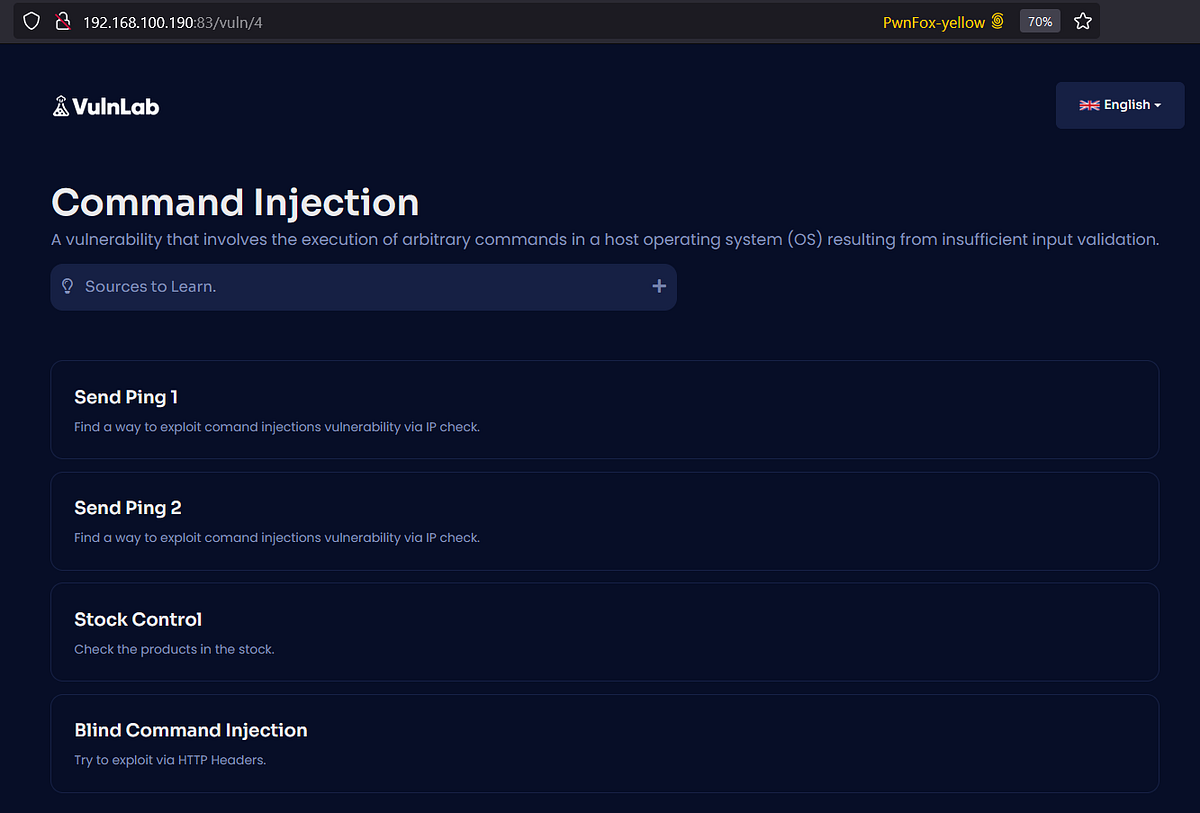Open the Stock Control challenge
The width and height of the screenshot is (1200, 813).
pos(604,632)
